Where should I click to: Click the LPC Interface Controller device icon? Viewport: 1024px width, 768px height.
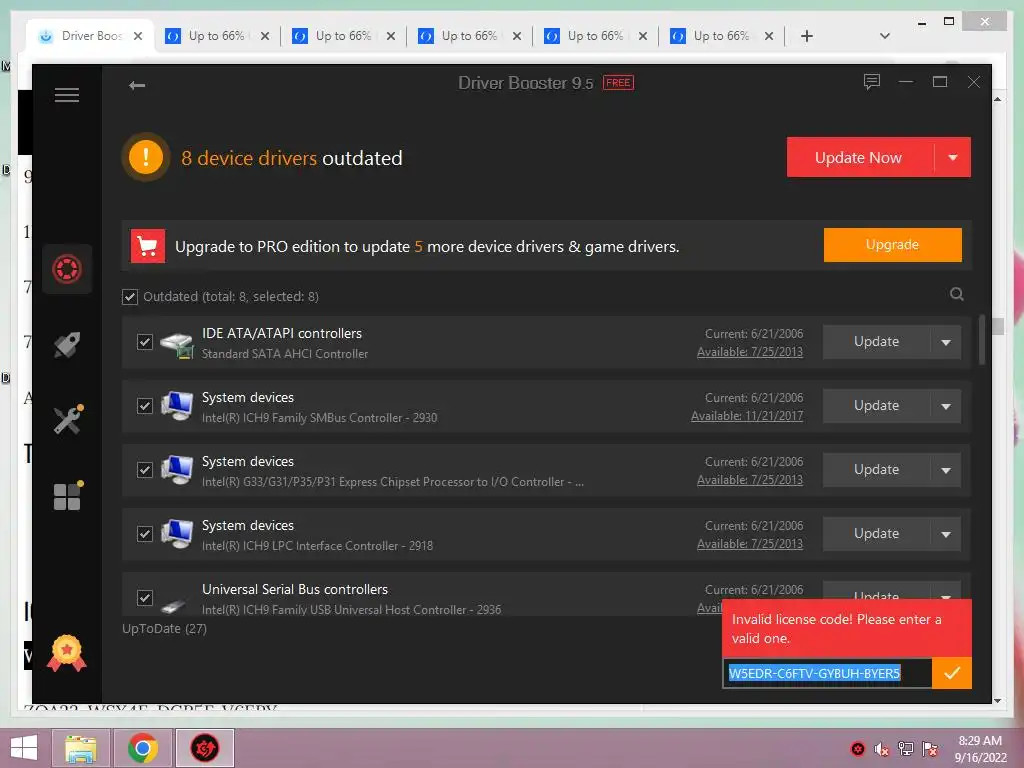click(177, 534)
